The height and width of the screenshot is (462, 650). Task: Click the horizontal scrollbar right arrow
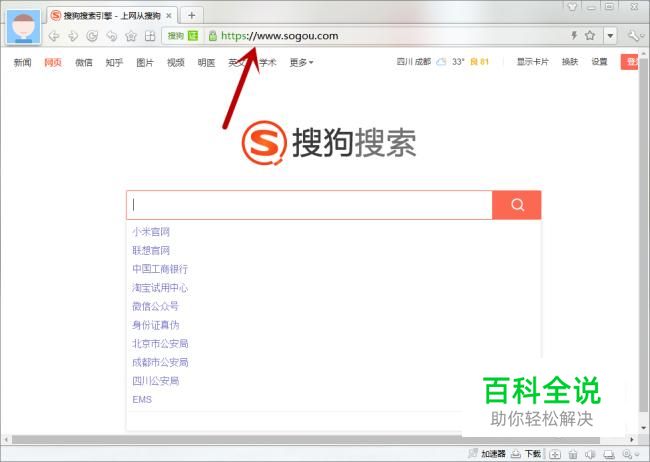tap(632, 440)
